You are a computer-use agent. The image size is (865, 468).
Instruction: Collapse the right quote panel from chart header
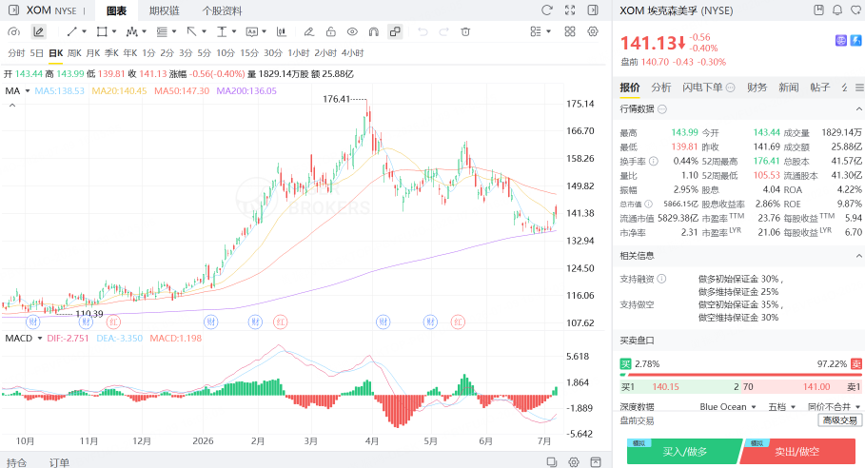593,10
